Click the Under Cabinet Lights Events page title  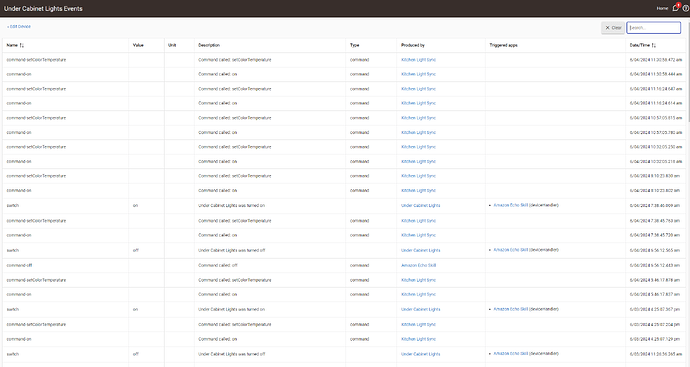click(43, 8)
